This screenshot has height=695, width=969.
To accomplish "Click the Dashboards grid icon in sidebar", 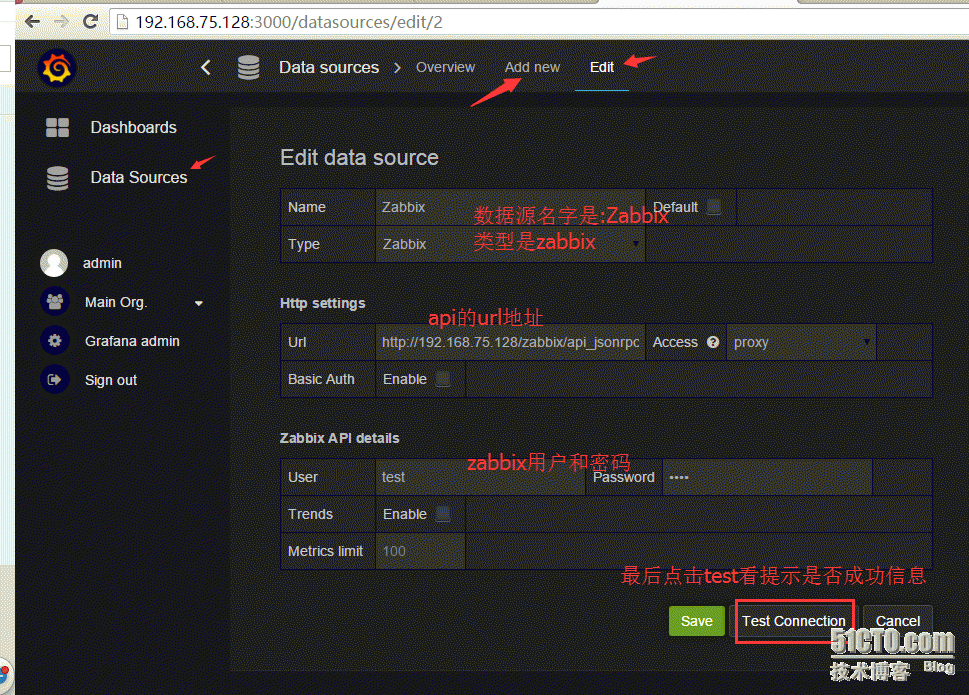I will point(57,127).
